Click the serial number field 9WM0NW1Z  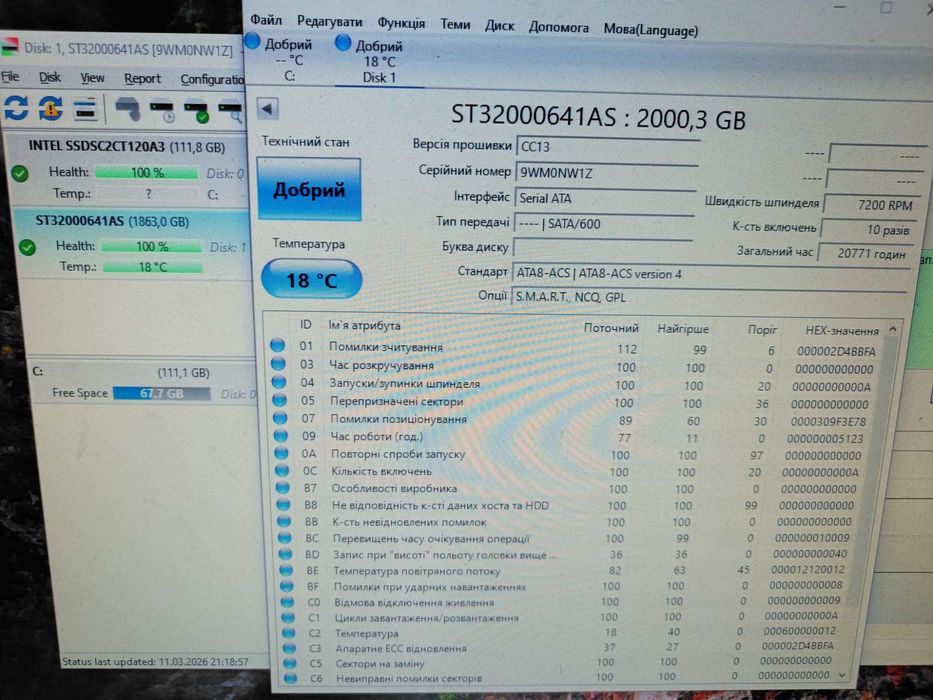(x=607, y=173)
